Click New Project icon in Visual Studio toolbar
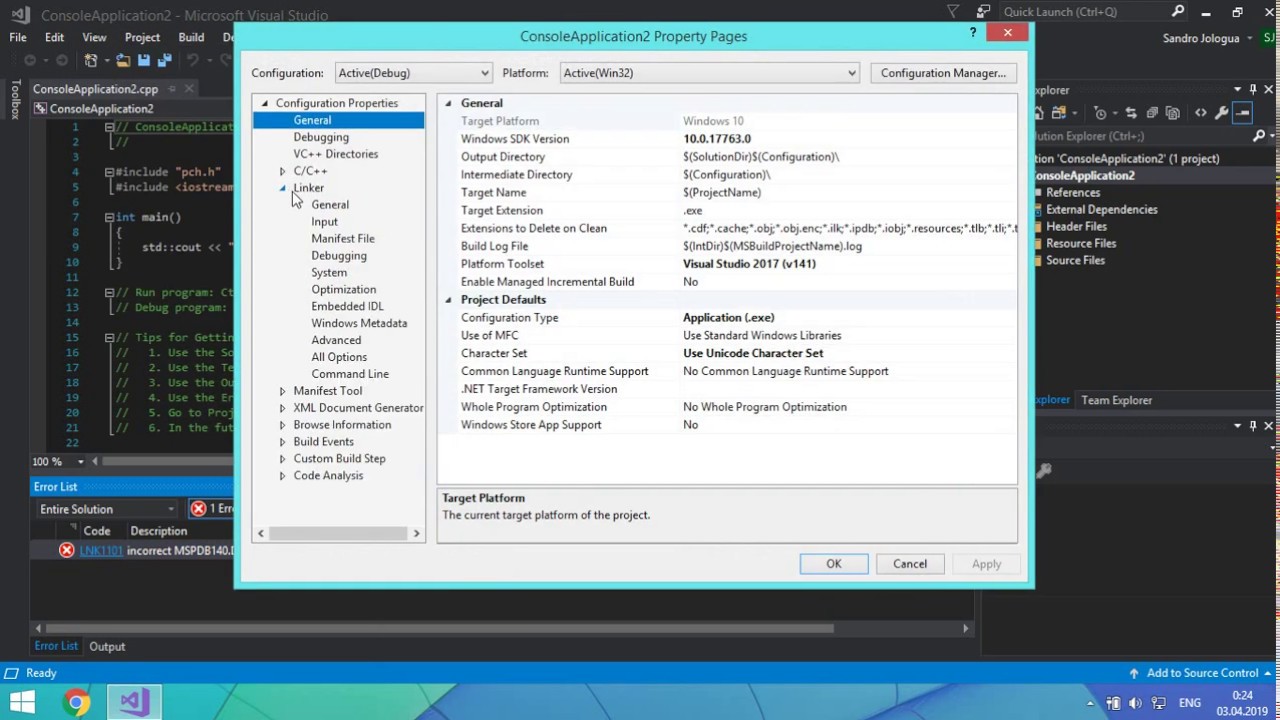 [91, 60]
